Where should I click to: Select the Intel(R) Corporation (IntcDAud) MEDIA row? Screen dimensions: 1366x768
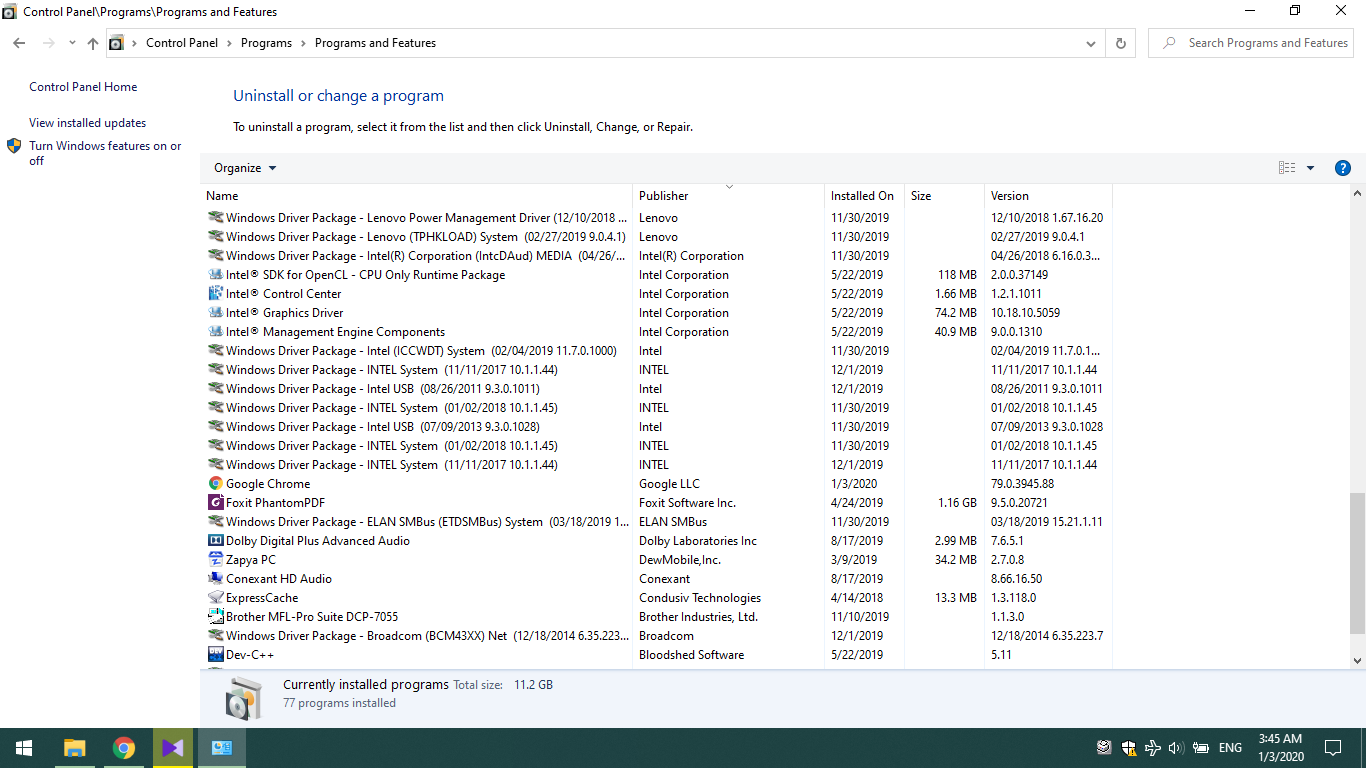point(656,256)
